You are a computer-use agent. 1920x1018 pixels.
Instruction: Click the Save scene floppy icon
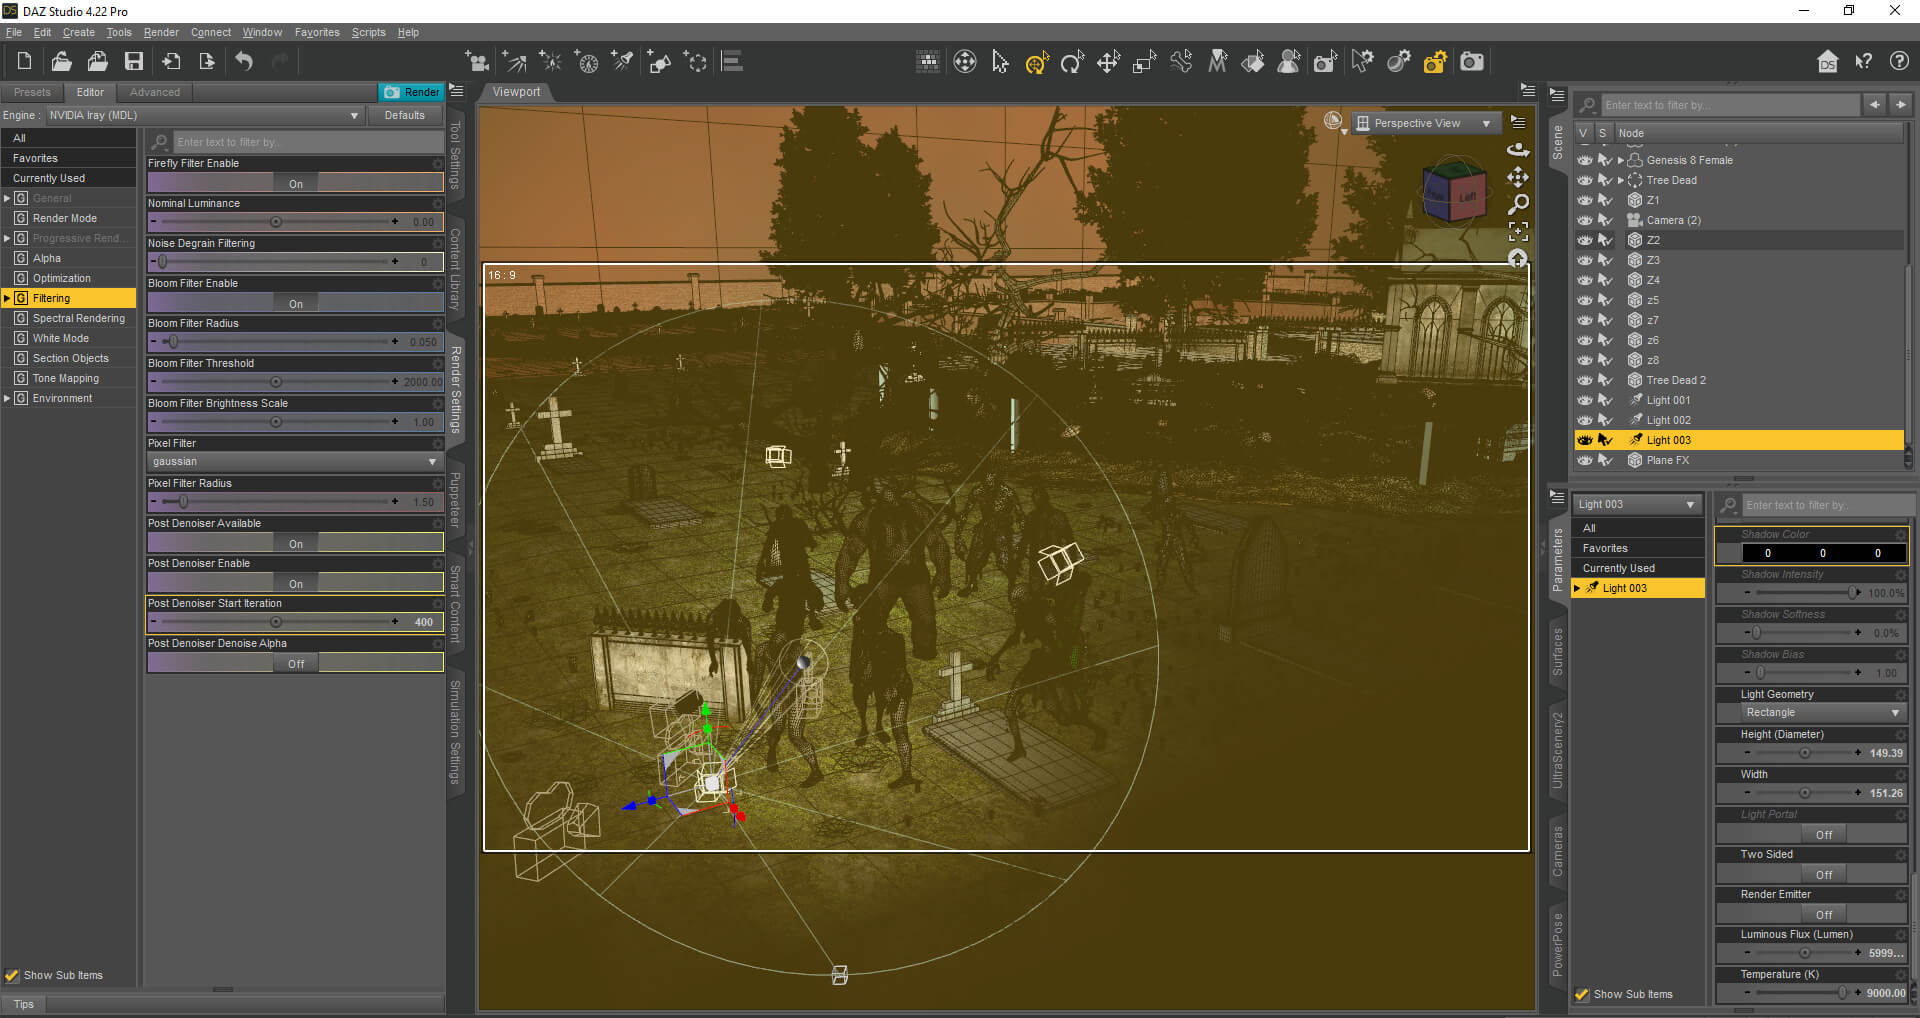(133, 61)
